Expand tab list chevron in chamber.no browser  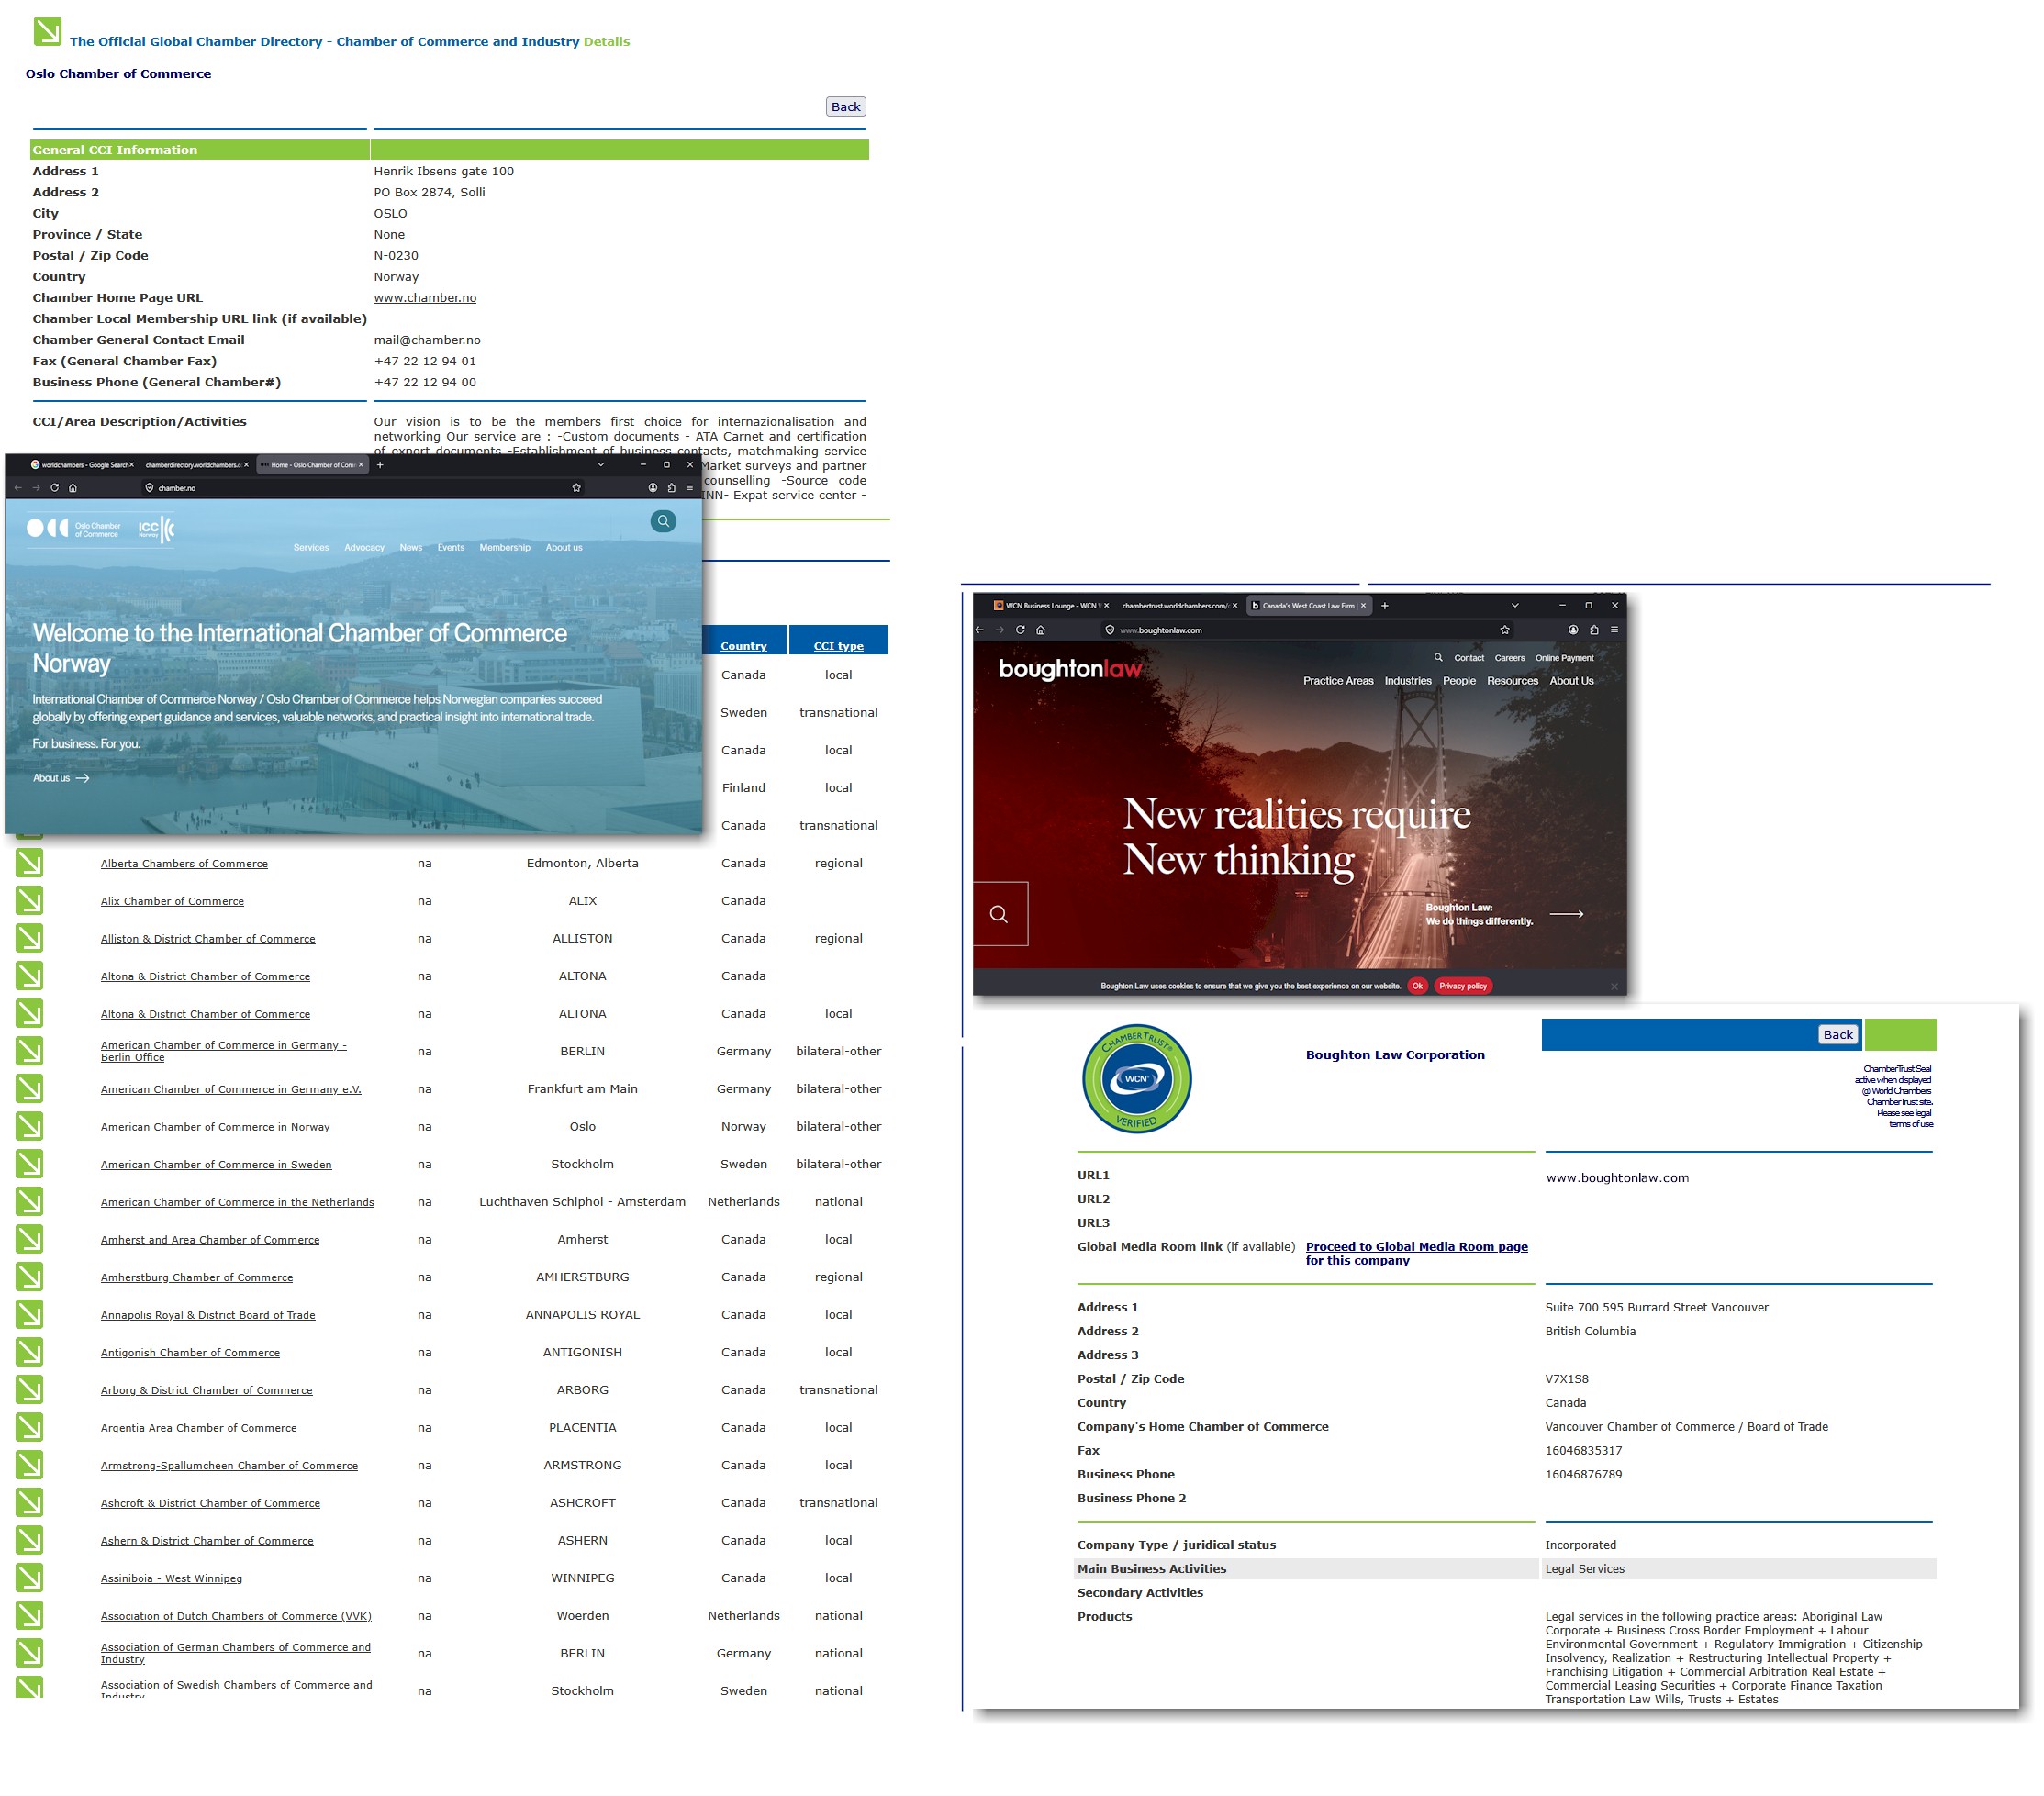(x=601, y=465)
